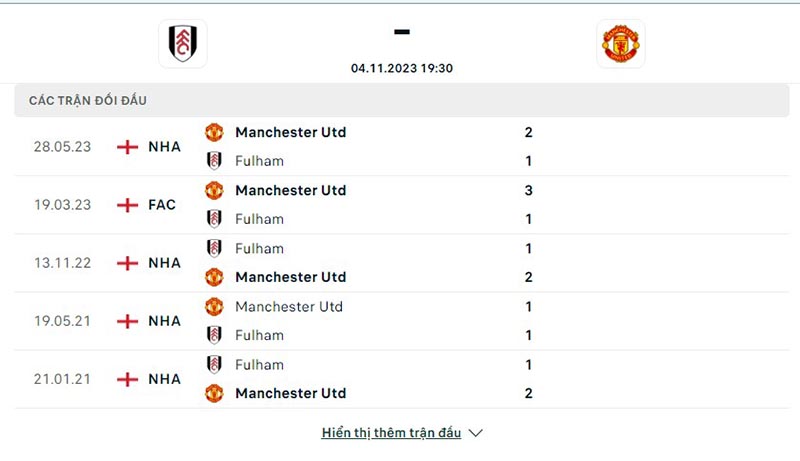The image size is (800, 461).
Task: Expand more matches with the chevron arrow
Action: (x=476, y=433)
